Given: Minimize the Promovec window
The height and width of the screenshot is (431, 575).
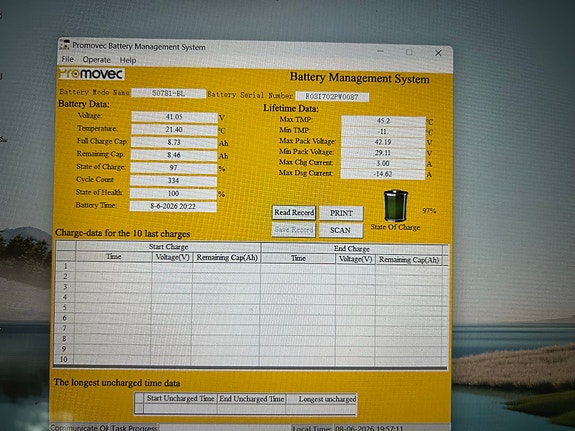Looking at the screenshot, I should pos(380,51).
